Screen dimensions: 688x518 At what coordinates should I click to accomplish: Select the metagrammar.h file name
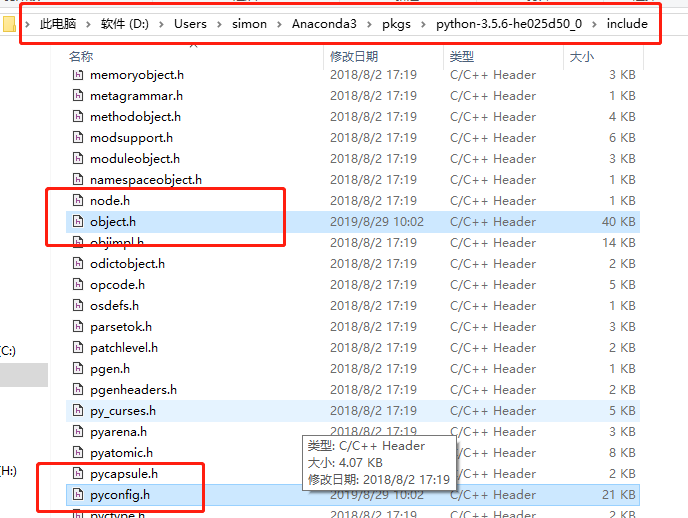point(136,96)
